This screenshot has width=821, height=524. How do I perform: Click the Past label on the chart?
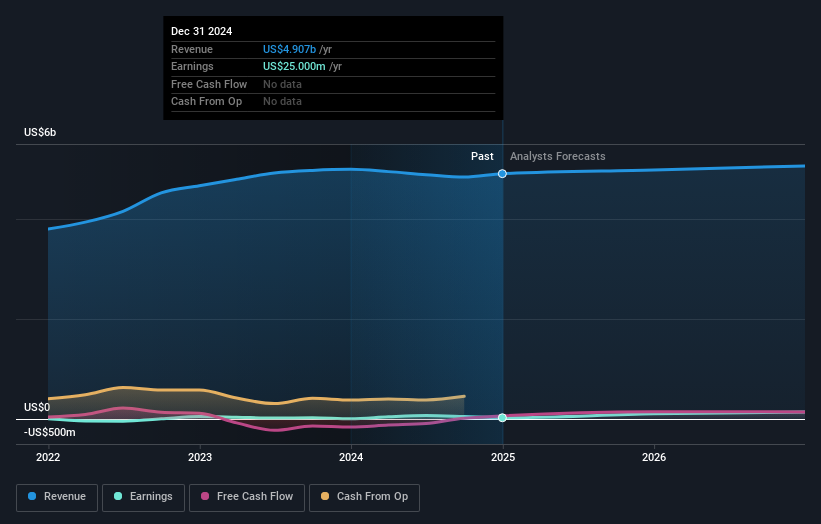pos(482,157)
